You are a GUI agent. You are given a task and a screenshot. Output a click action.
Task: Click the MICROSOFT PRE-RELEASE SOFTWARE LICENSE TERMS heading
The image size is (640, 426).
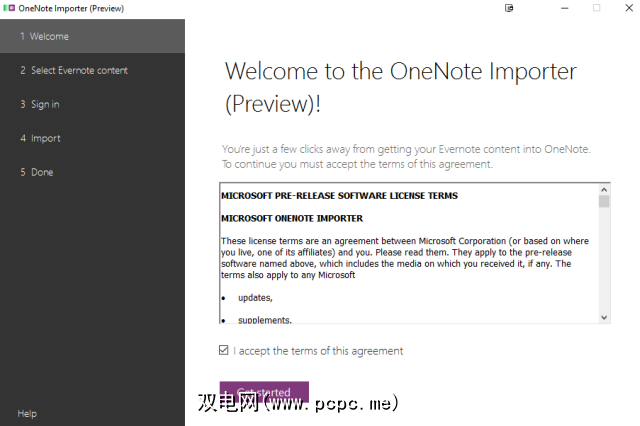339,195
